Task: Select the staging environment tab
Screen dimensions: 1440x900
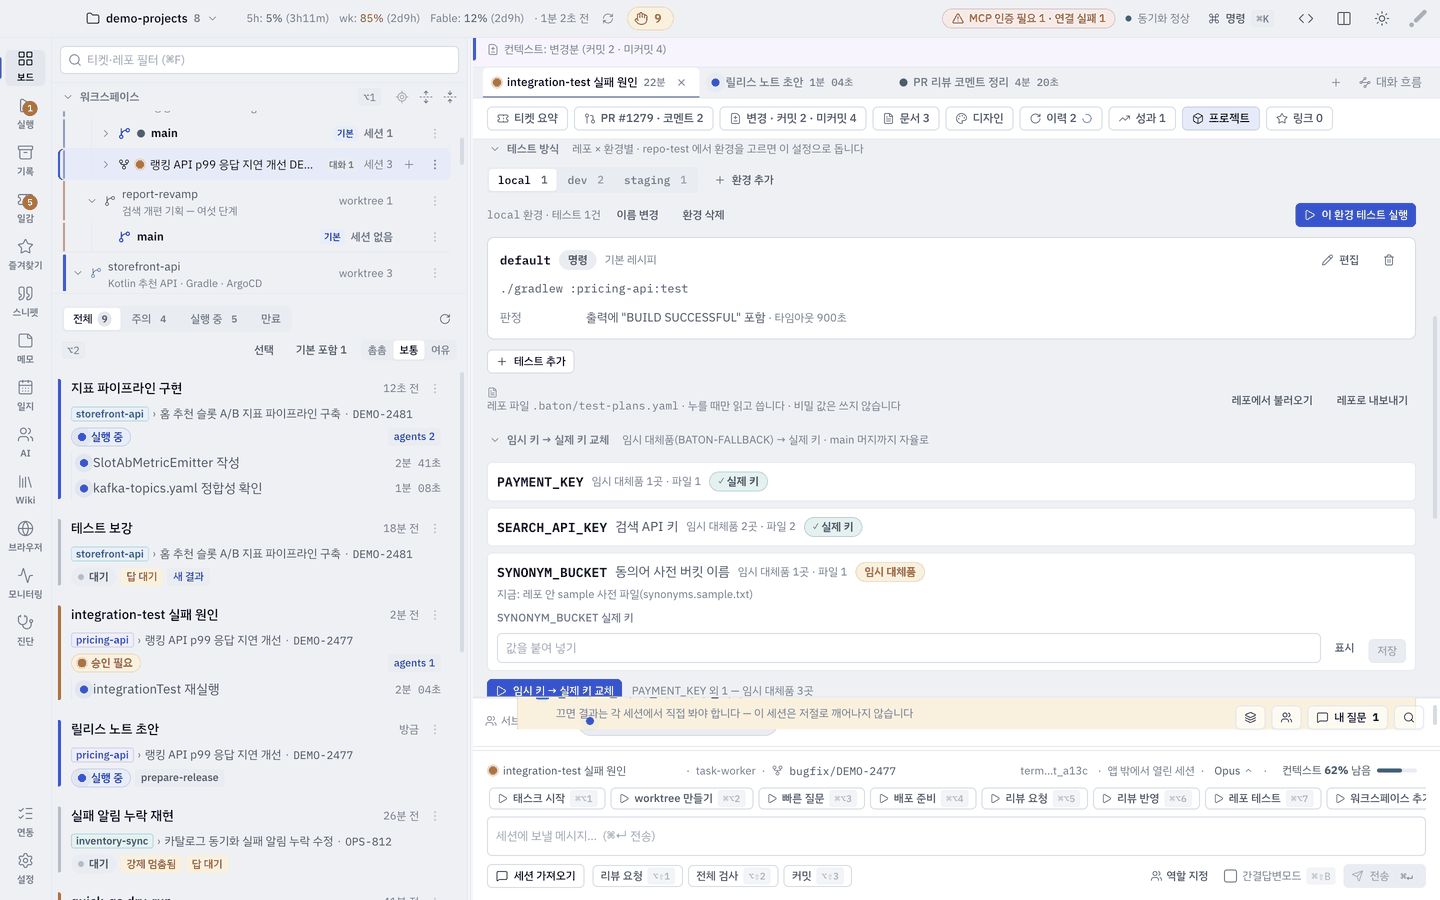Action: [655, 180]
